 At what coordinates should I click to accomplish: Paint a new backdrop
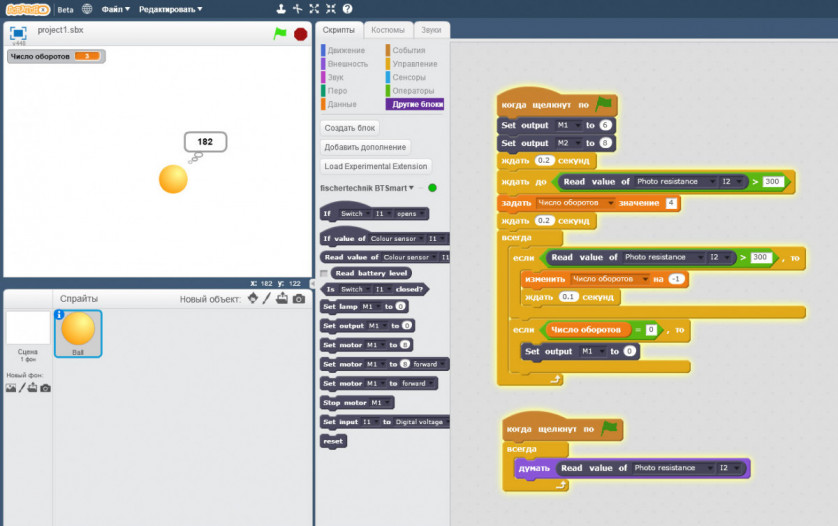(x=22, y=388)
